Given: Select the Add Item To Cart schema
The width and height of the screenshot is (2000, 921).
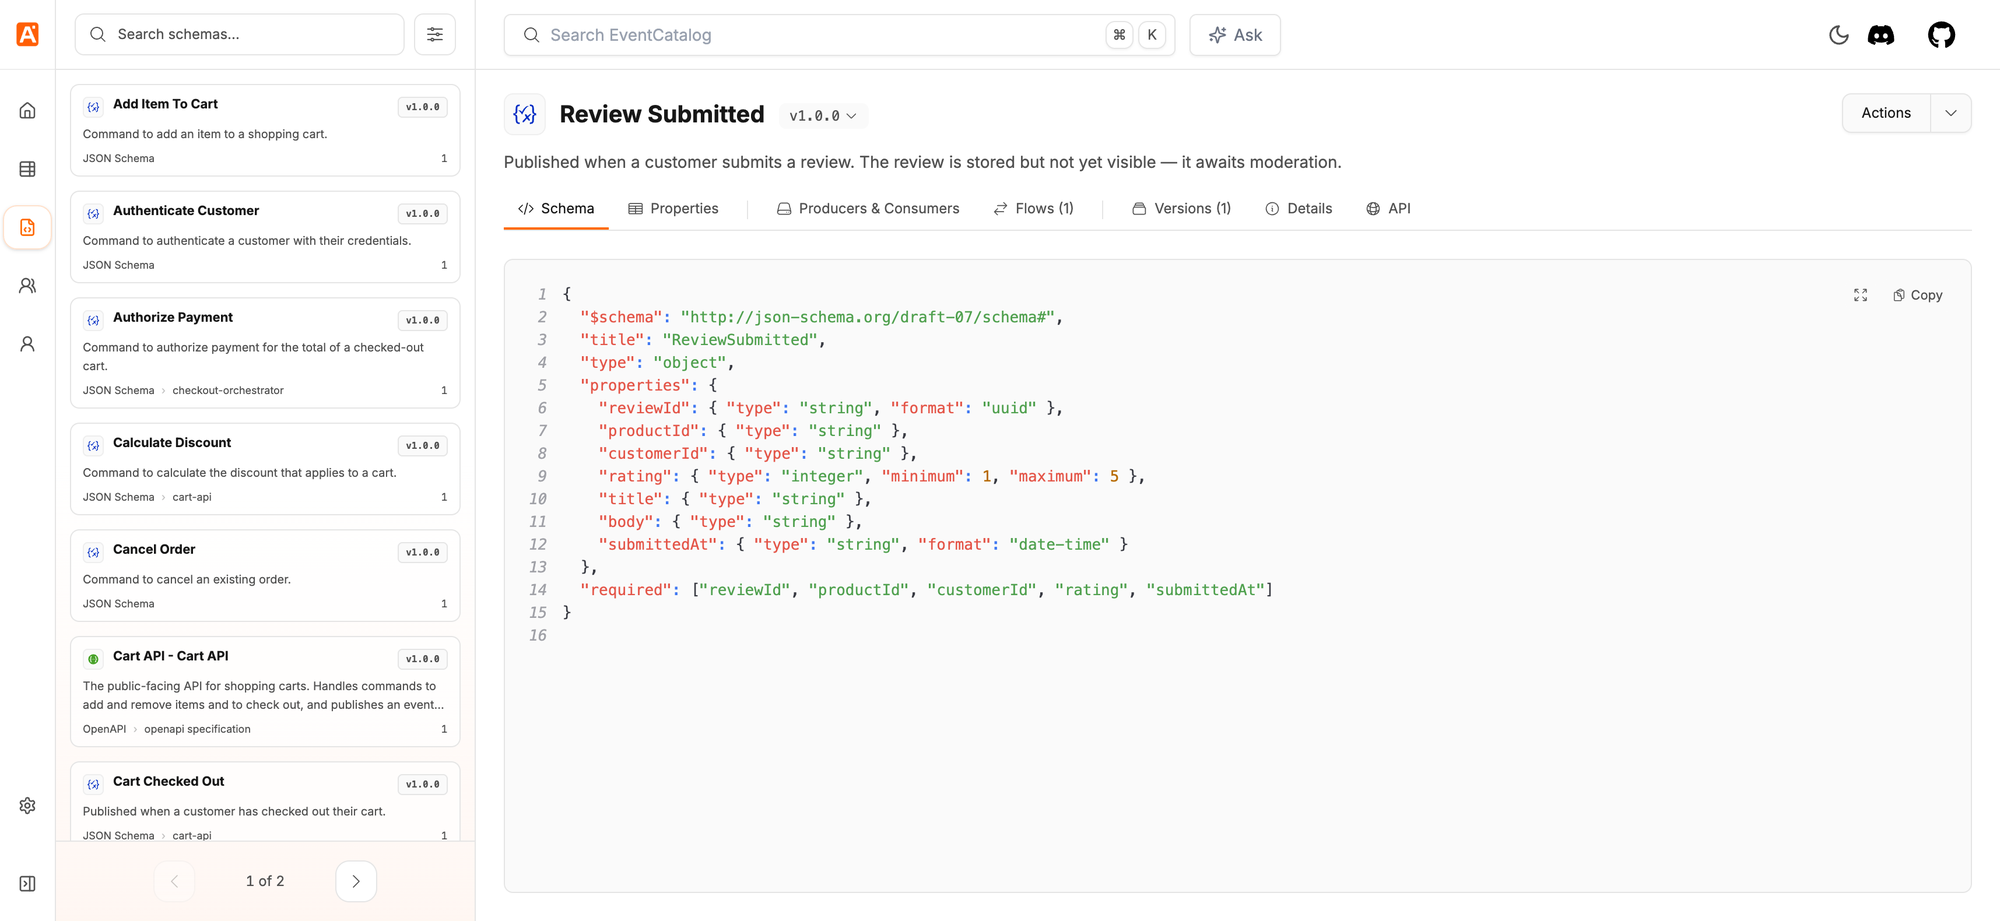Looking at the screenshot, I should [265, 130].
